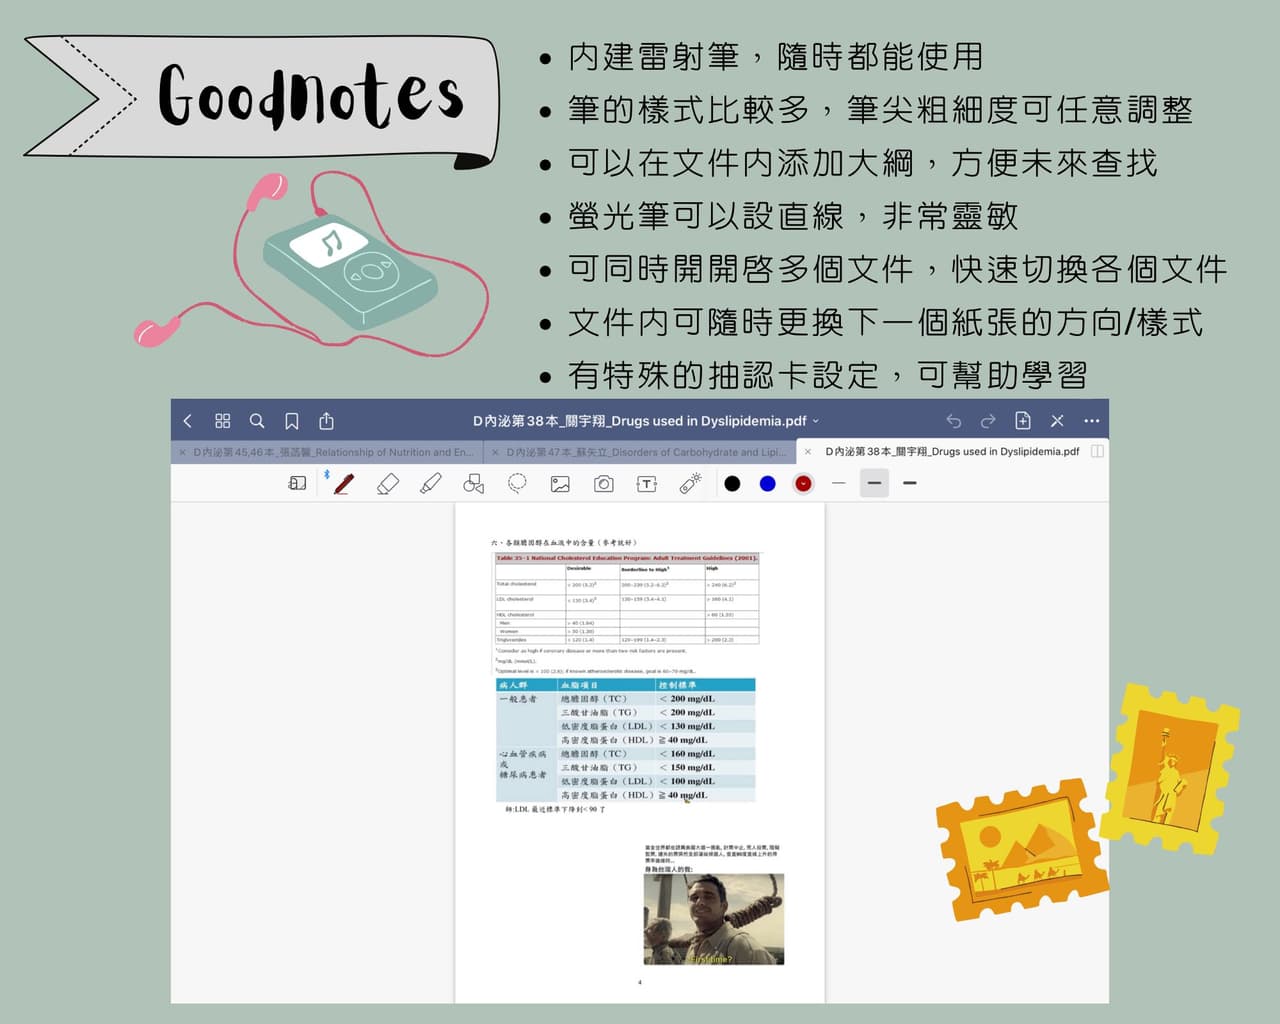
Task: Tap the National Cholesterol Education Program table title
Action: click(x=627, y=558)
